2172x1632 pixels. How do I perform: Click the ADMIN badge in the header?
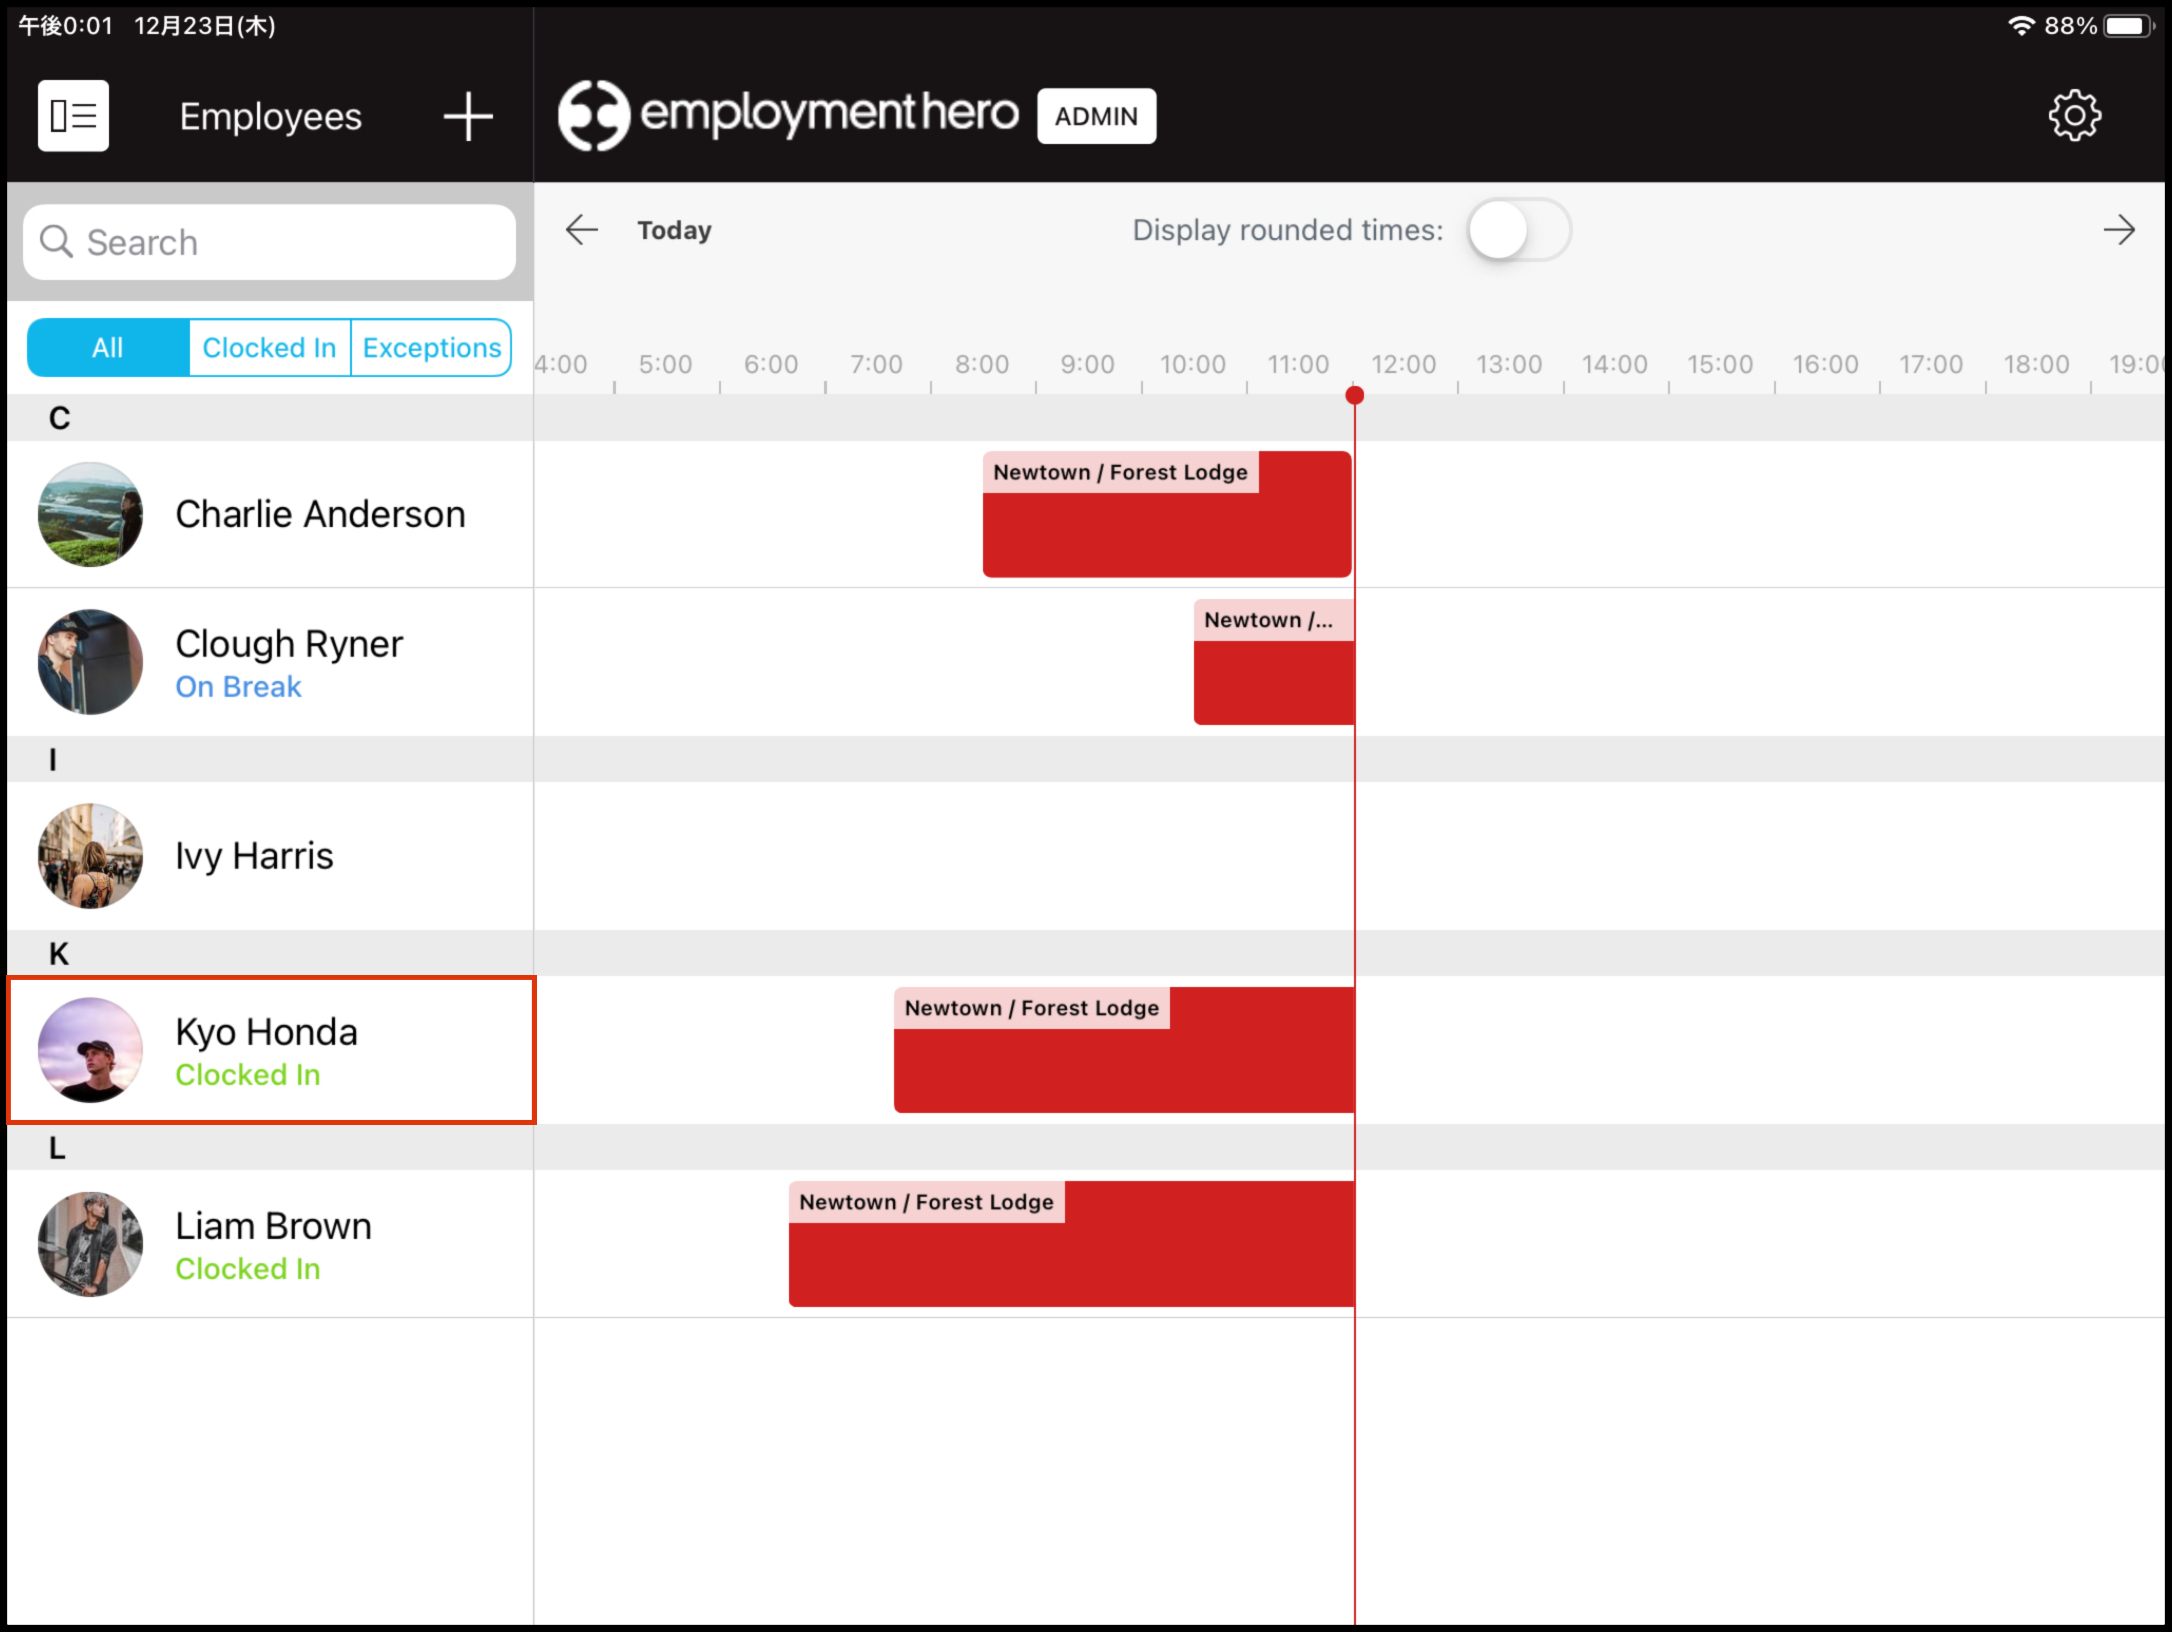tap(1095, 115)
